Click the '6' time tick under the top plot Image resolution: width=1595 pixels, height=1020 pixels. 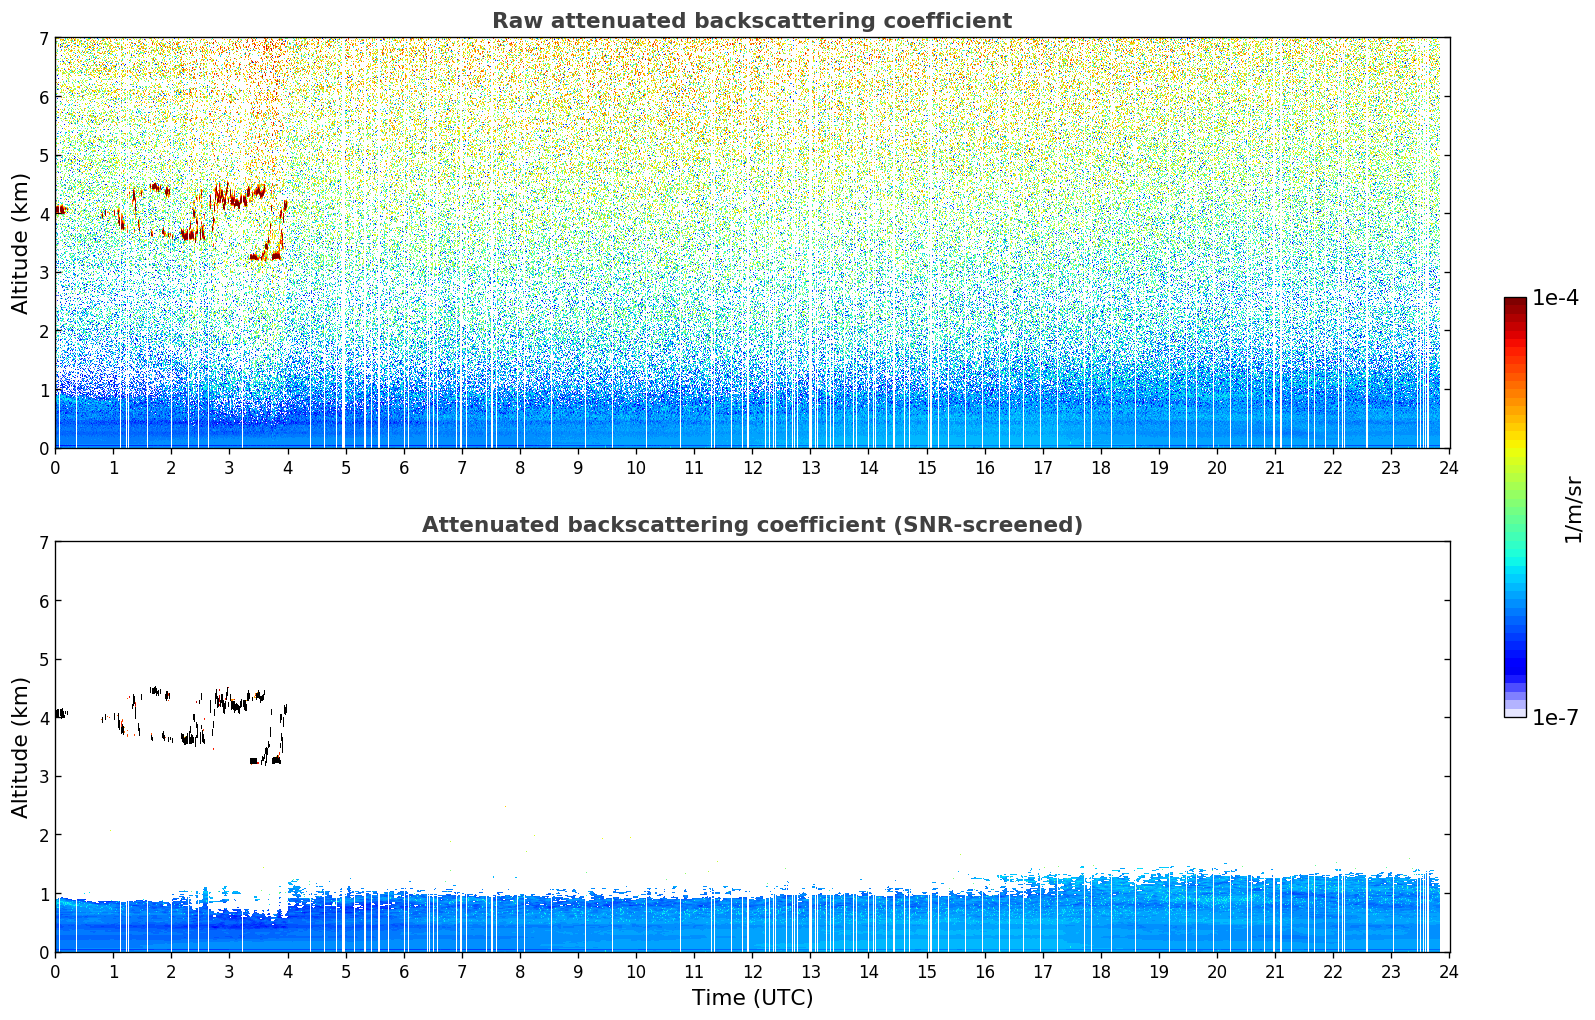(404, 467)
